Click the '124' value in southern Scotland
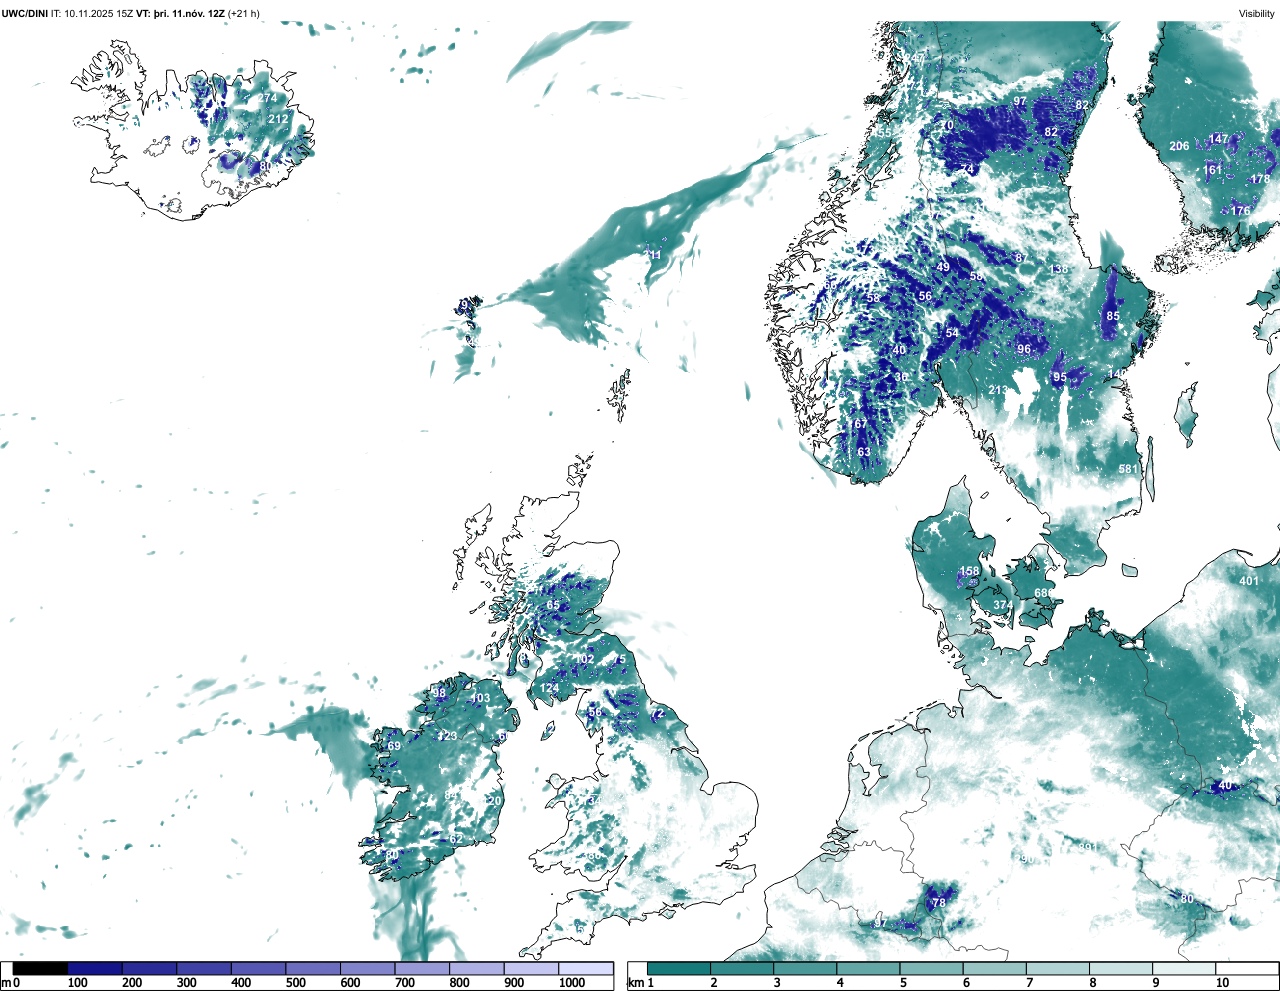The width and height of the screenshot is (1280, 991). click(x=550, y=689)
